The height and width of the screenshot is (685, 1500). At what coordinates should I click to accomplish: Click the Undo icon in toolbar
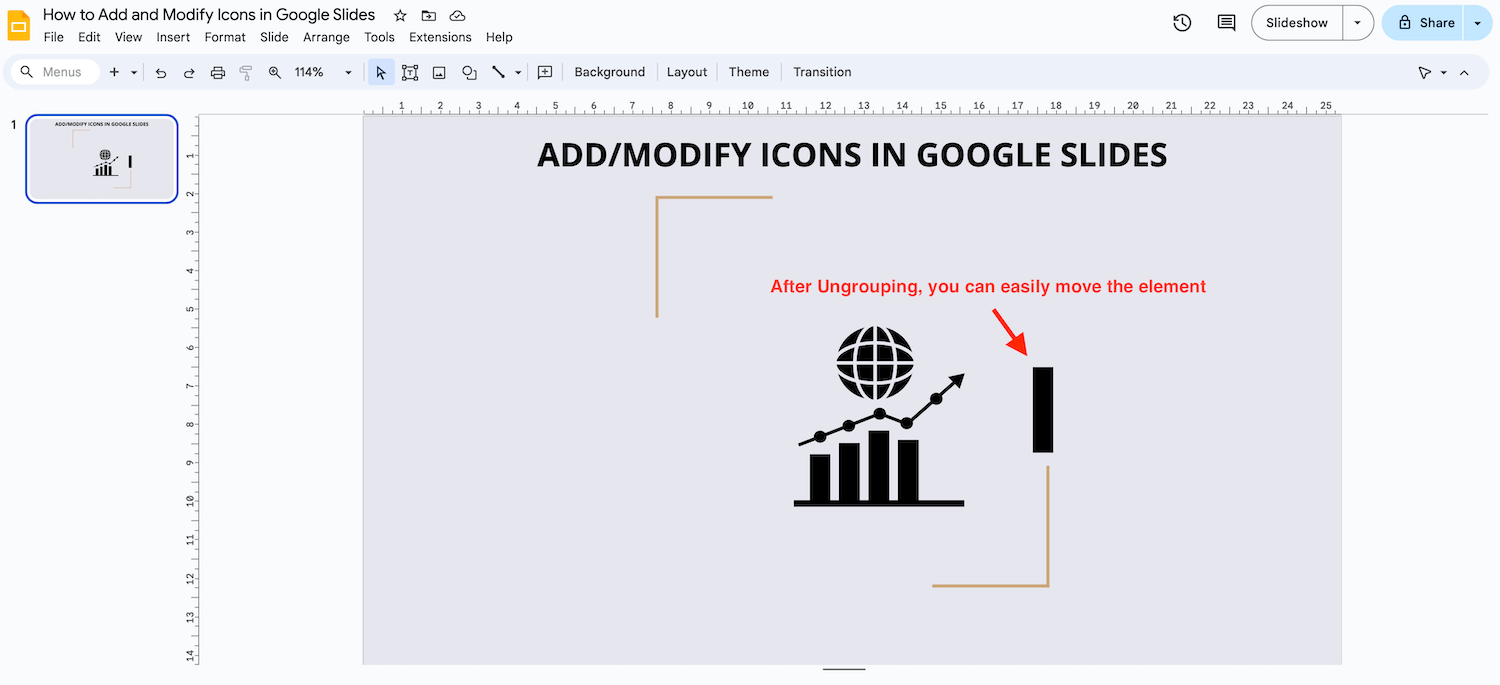(x=161, y=73)
